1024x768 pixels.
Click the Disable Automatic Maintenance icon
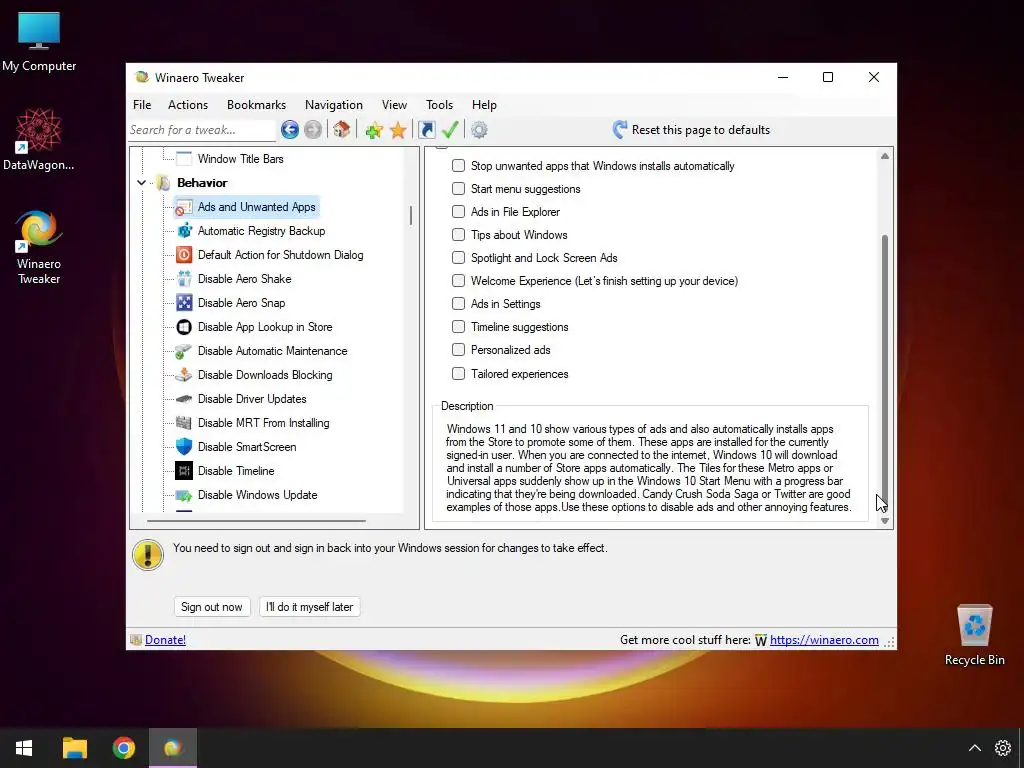coord(184,351)
